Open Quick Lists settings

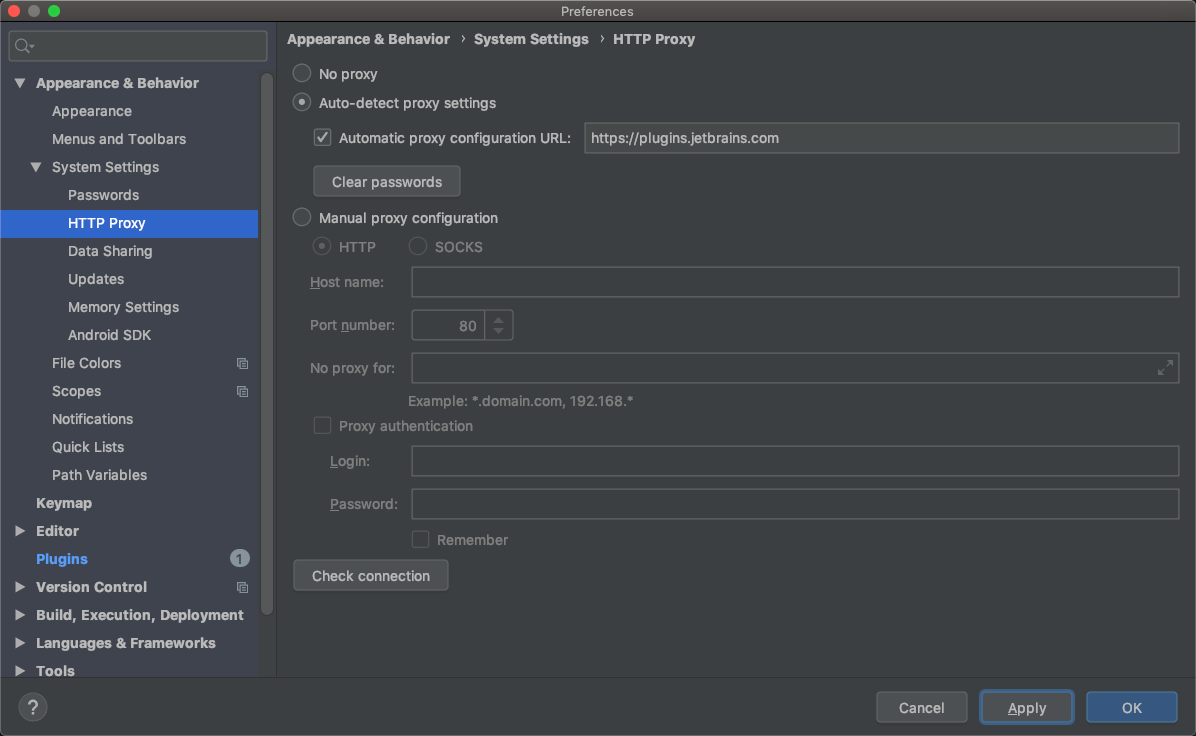88,447
